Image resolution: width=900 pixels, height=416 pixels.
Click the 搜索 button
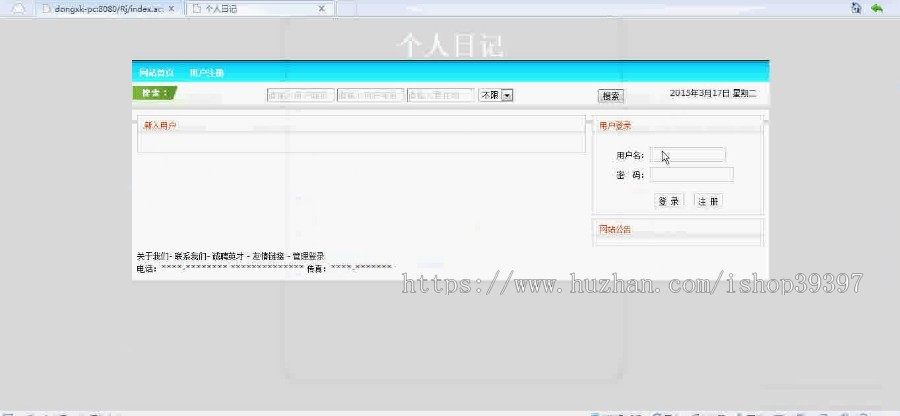click(x=611, y=96)
